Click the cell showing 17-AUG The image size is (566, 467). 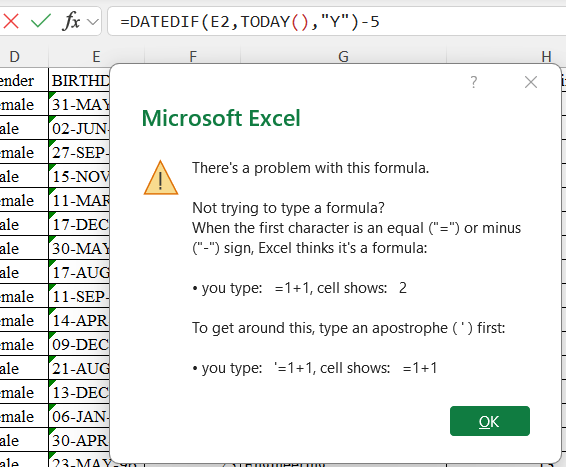pos(79,272)
